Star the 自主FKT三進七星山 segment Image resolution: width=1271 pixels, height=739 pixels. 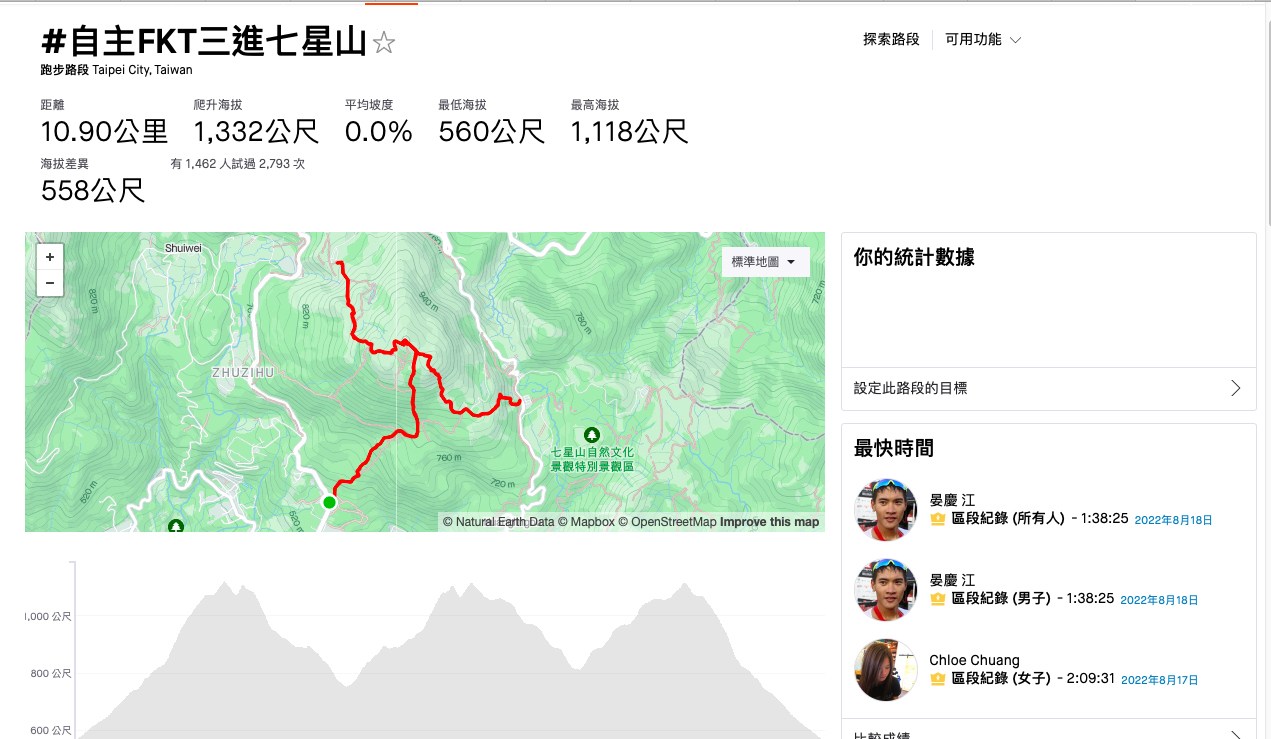(x=384, y=42)
